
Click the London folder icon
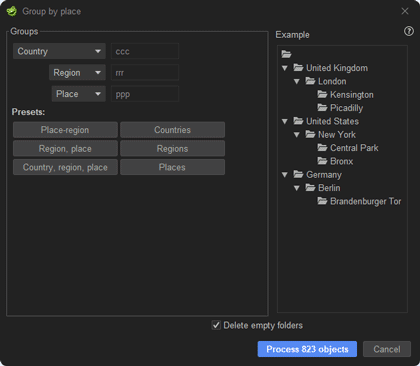310,81
